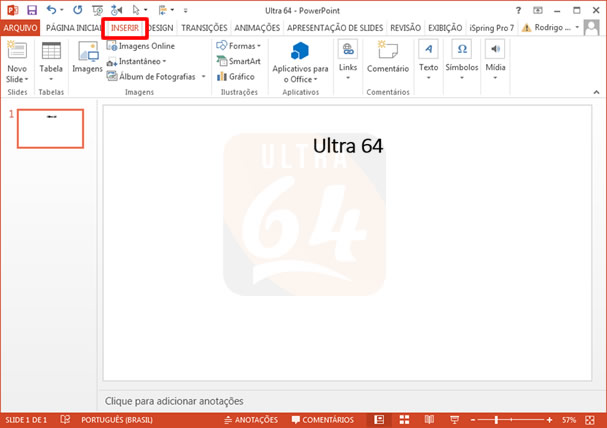The image size is (607, 428).
Task: Switch to the PÁGINA INICIAL tab
Action: (74, 28)
